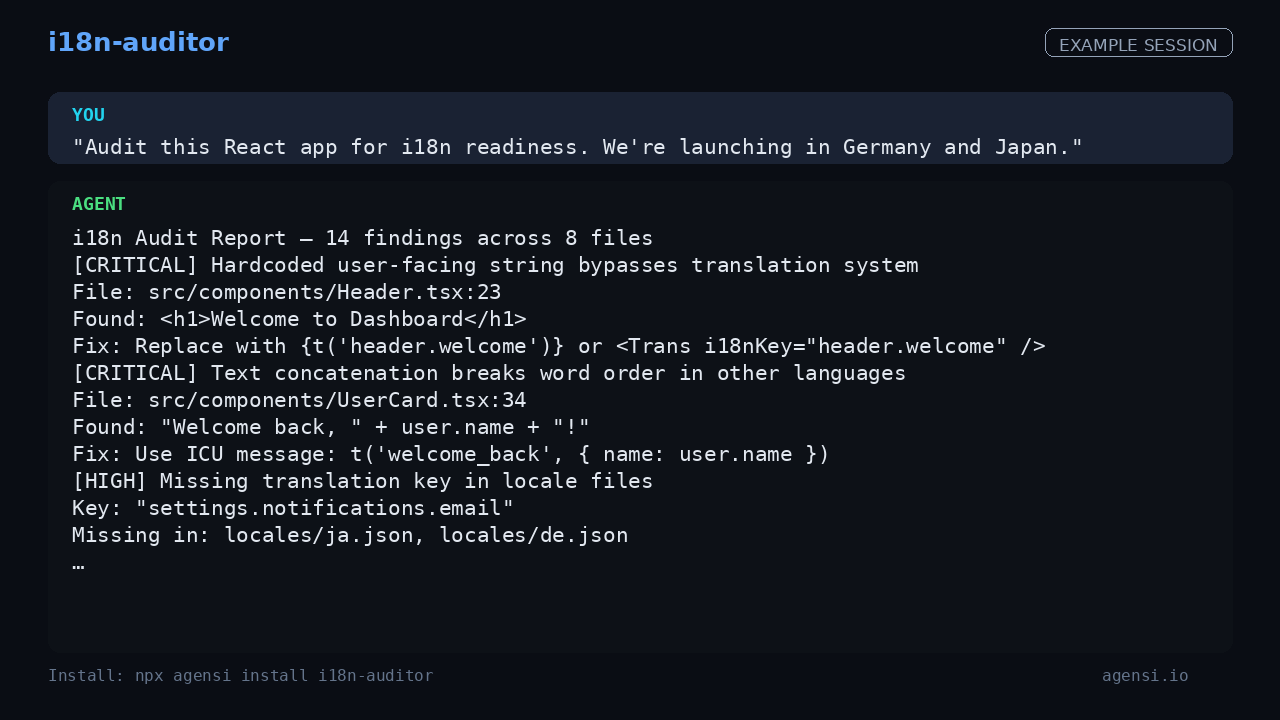Click the i18n-auditor title

[138, 43]
